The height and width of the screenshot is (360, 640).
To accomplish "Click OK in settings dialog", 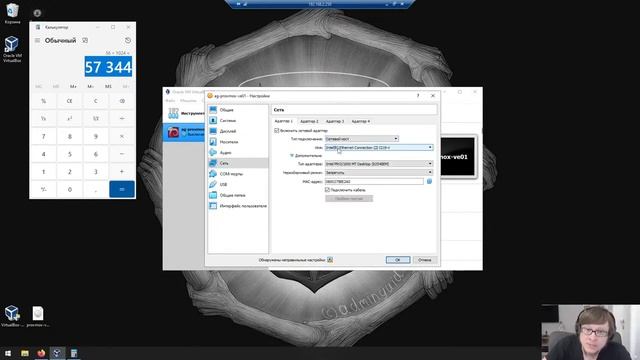I will coord(398,260).
